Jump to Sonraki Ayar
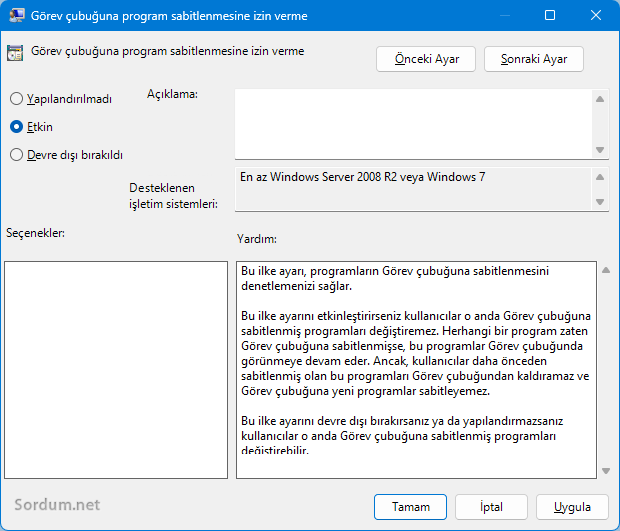Image resolution: width=620 pixels, height=531 pixels. (534, 59)
